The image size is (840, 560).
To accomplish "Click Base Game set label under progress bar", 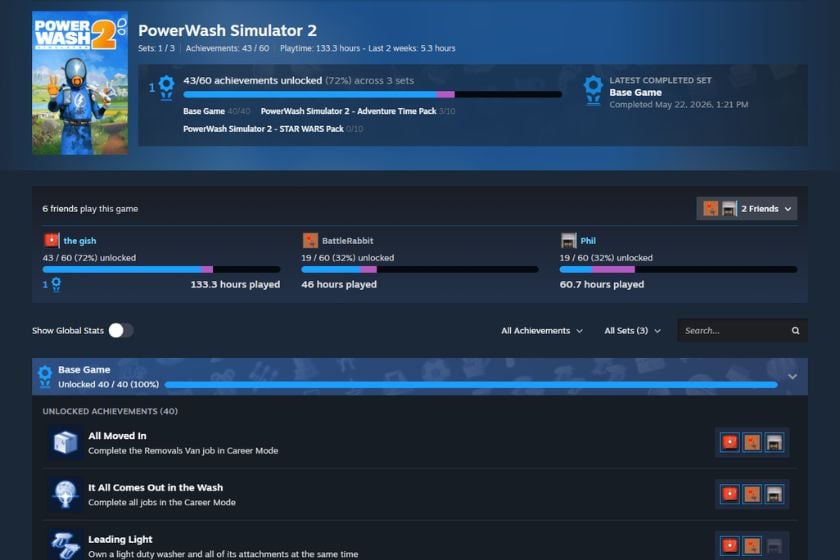I will point(204,111).
